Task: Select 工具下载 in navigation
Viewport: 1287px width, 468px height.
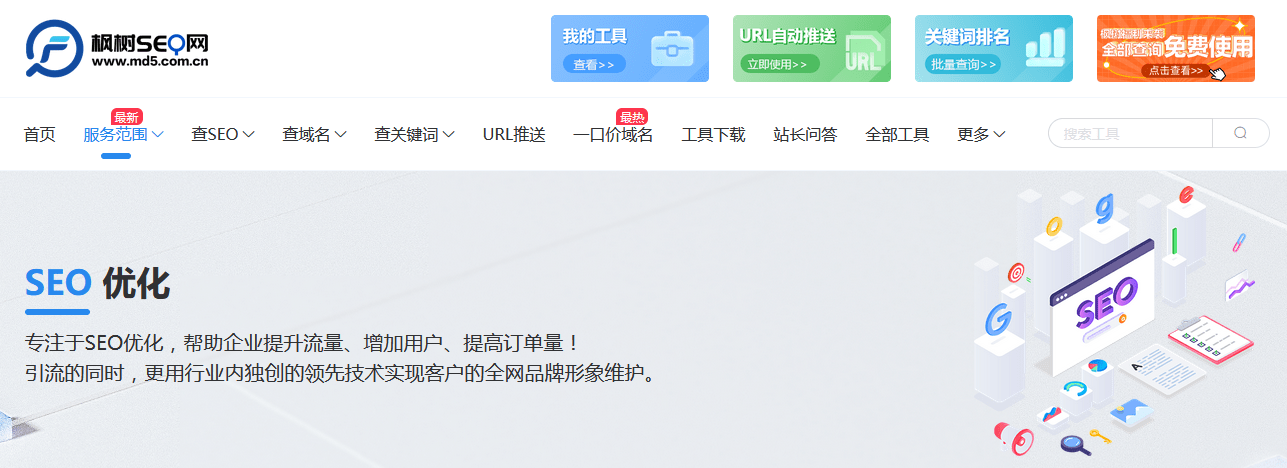Action: 713,134
